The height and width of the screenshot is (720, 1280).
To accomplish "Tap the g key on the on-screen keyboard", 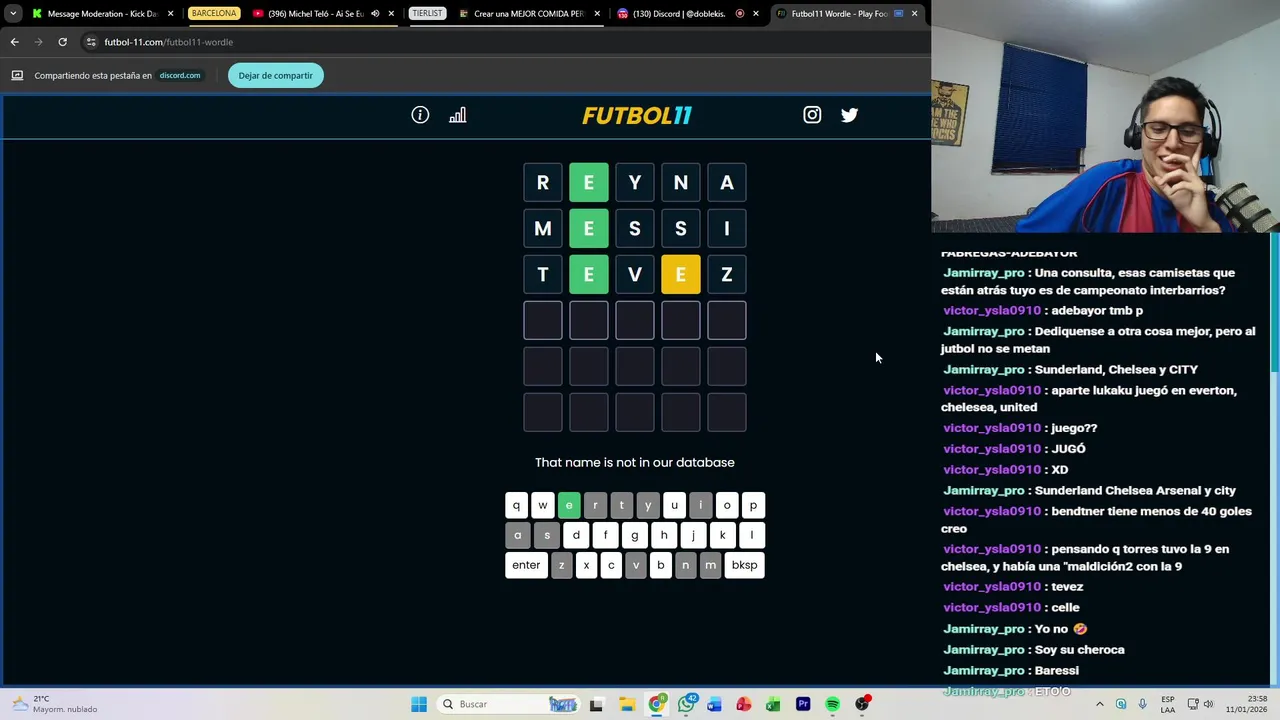I will pos(634,535).
